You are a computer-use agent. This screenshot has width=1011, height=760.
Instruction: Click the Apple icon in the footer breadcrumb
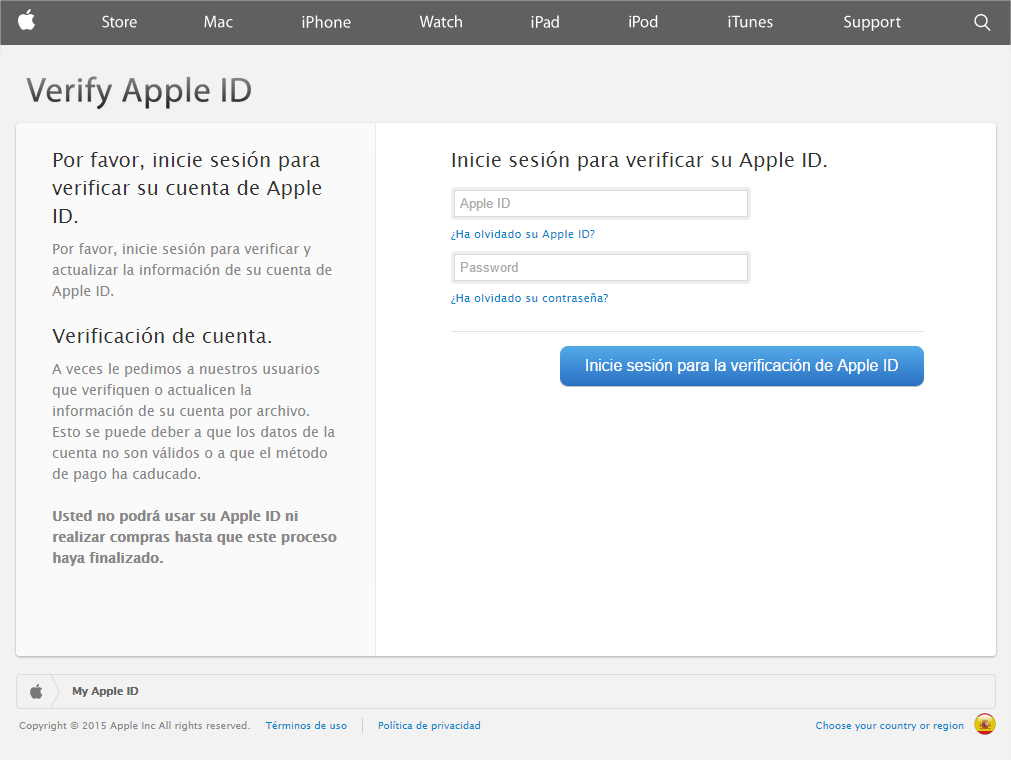(x=37, y=692)
